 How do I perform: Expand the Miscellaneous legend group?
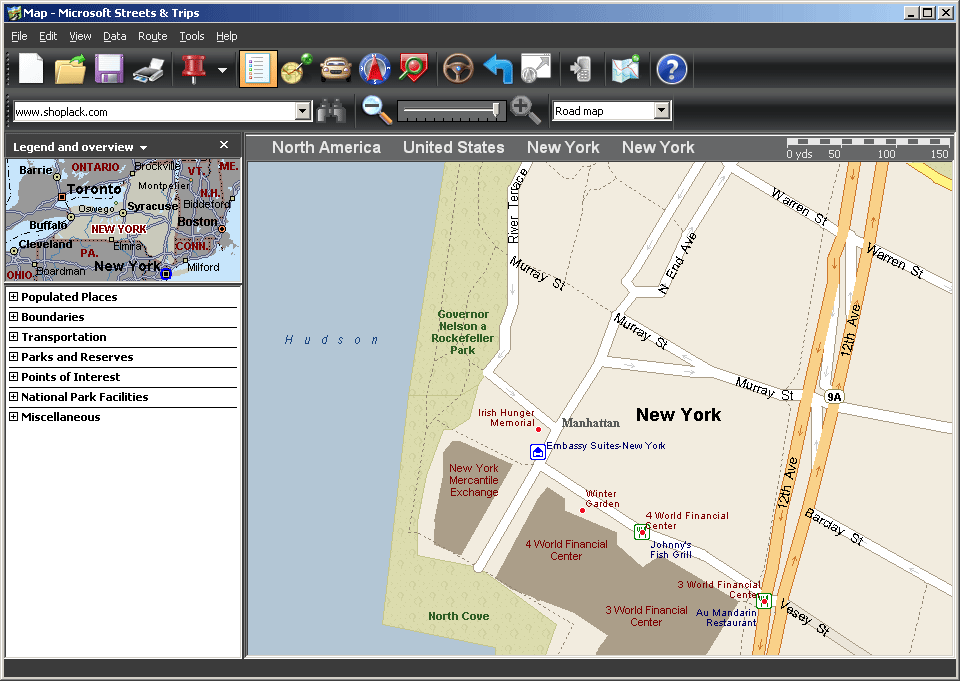13,416
